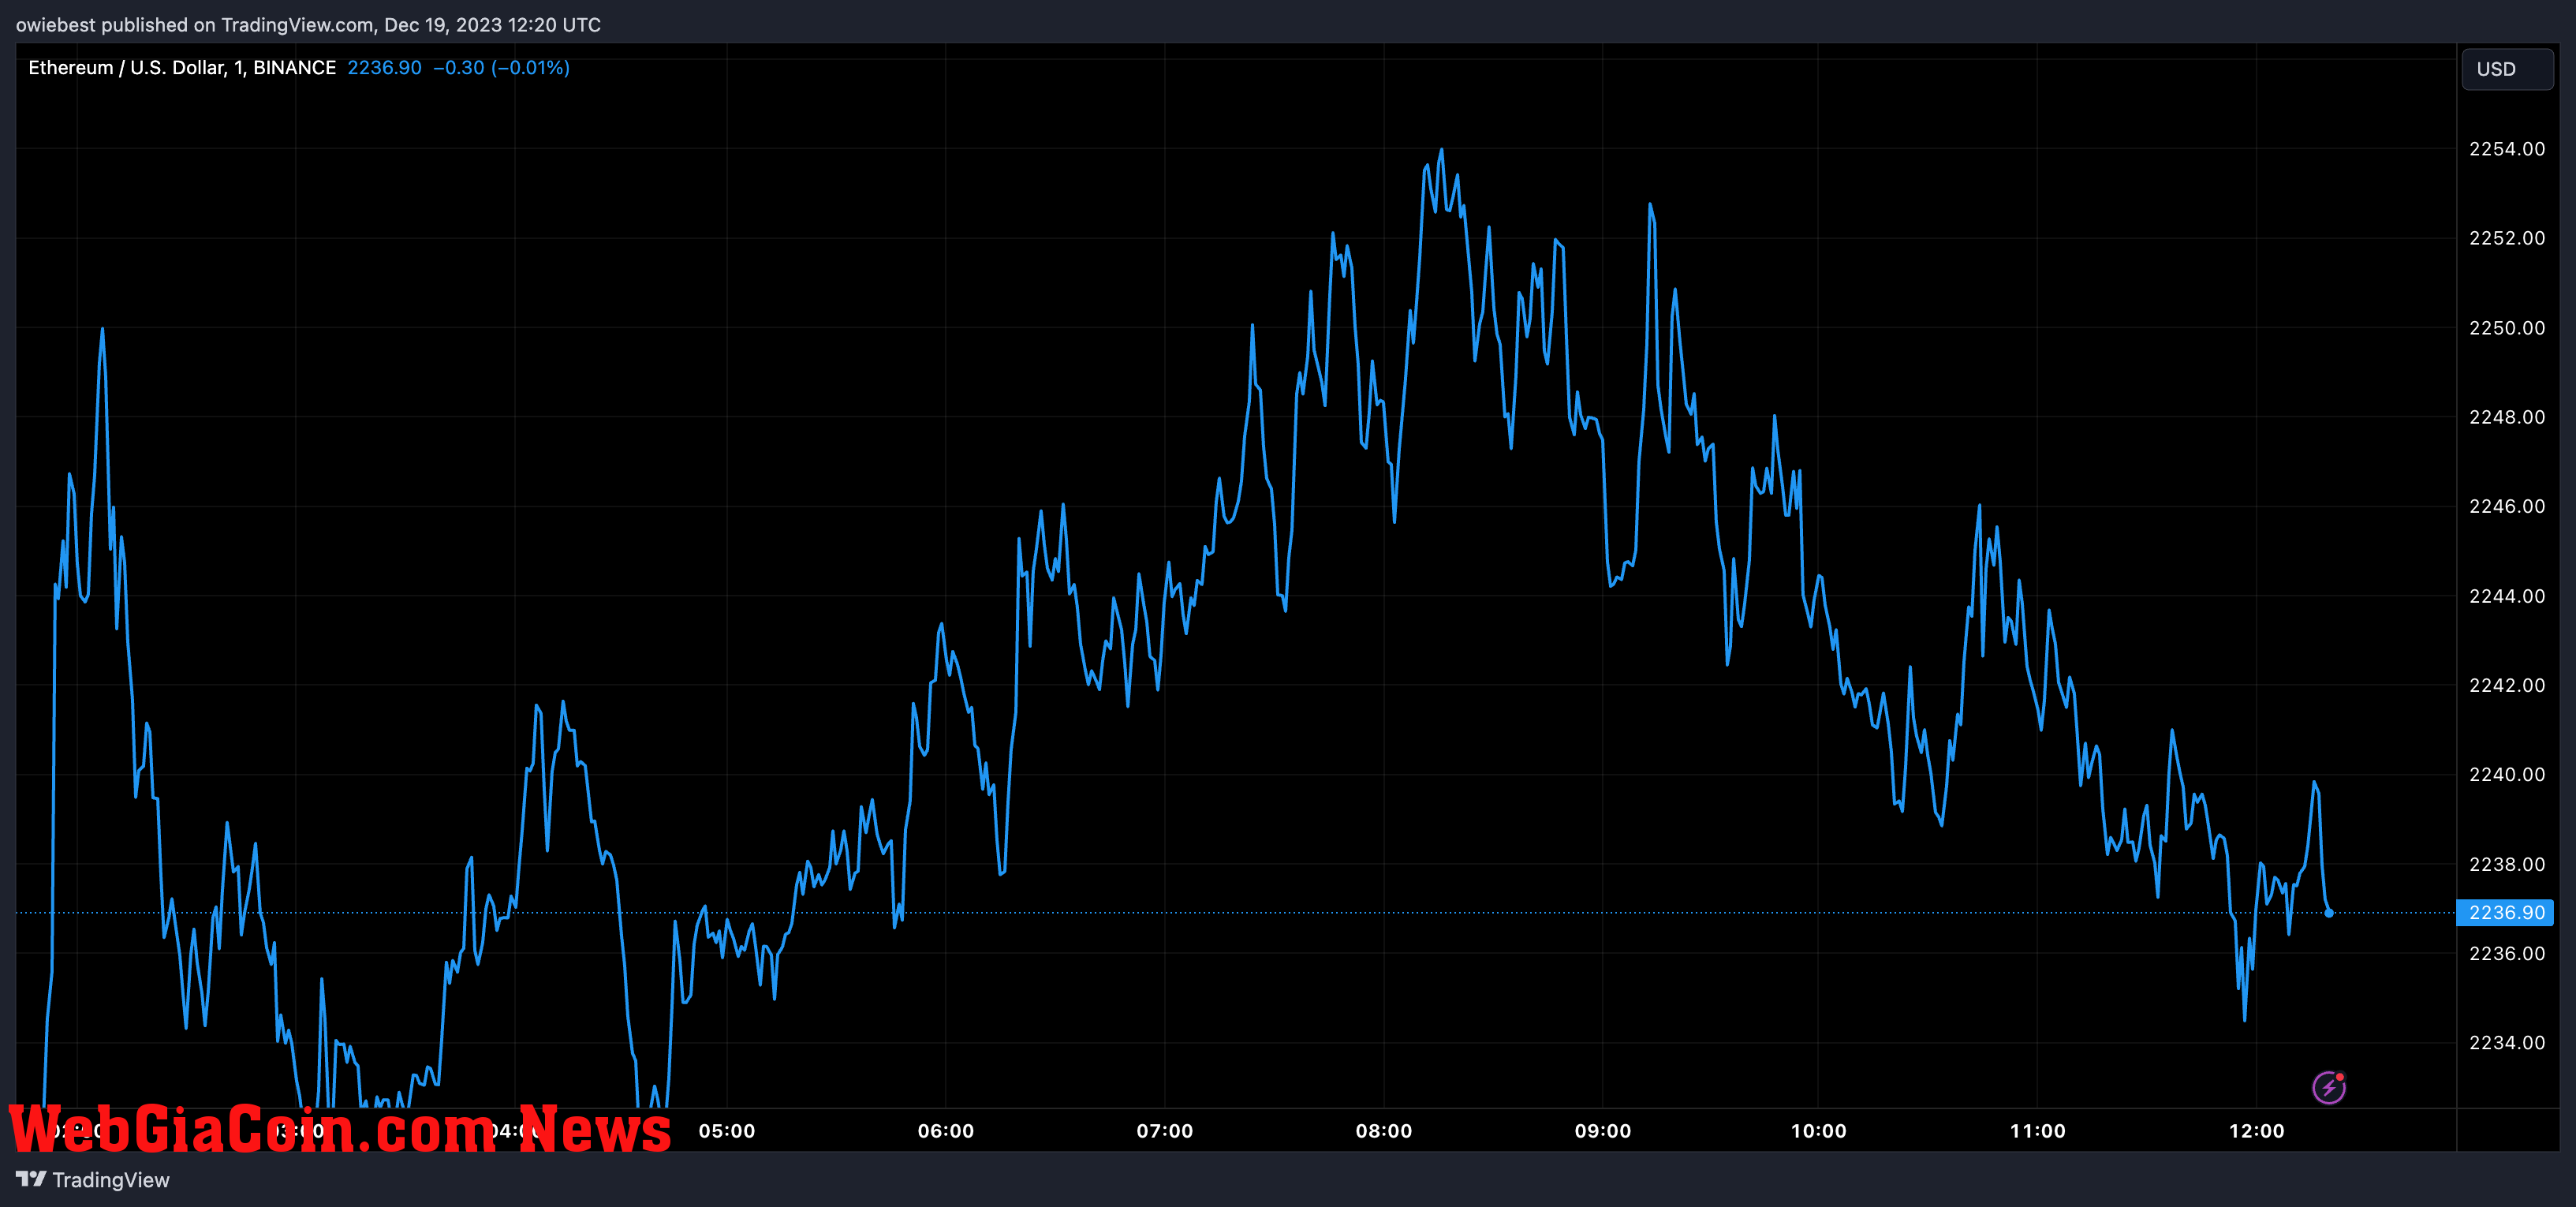This screenshot has height=1207, width=2576.
Task: Click the 11:00 time axis label
Action: (x=2038, y=1131)
